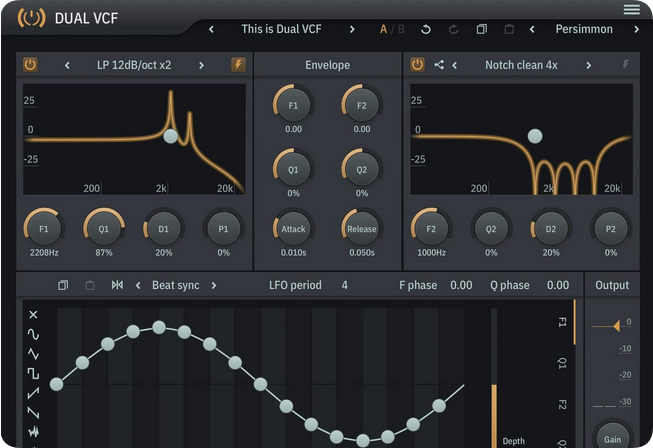Click the F2 cutoff knob showing 1000Hz
Image resolution: width=653 pixels, height=448 pixels.
coord(431,229)
